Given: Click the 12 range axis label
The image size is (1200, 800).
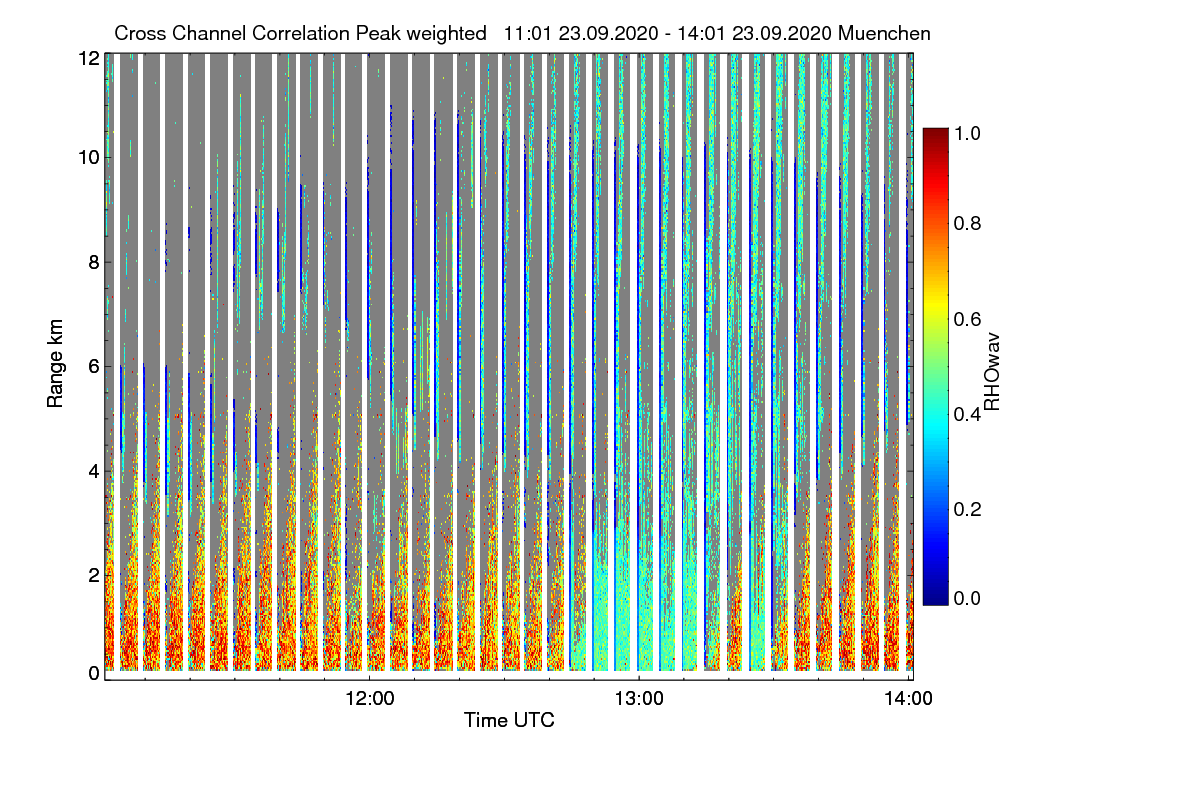Looking at the screenshot, I should (x=89, y=58).
